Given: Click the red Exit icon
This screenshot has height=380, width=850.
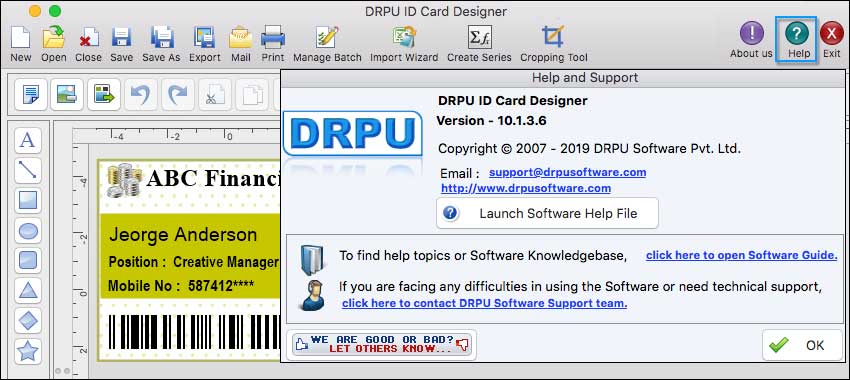Looking at the screenshot, I should click(832, 34).
